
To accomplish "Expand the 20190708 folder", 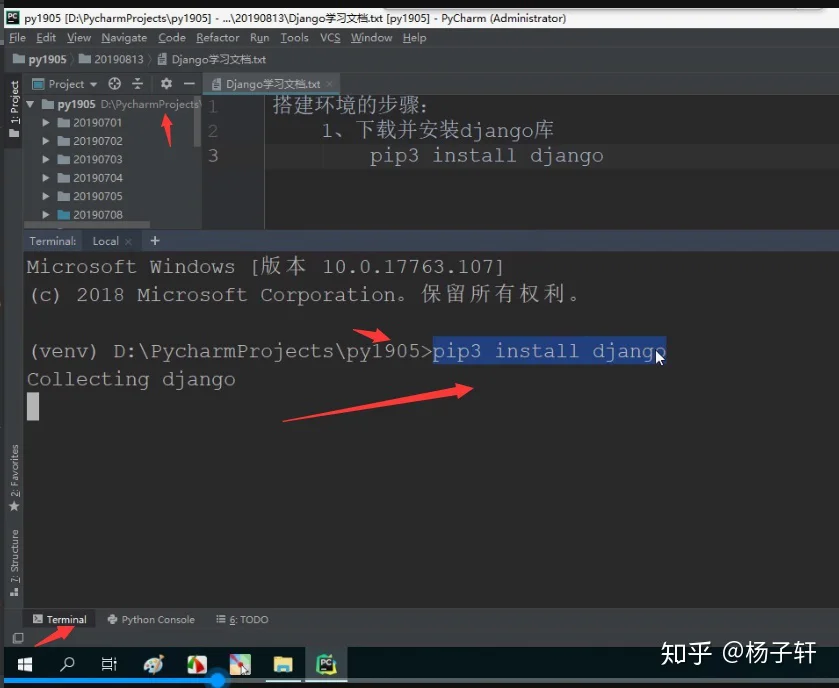I will pyautogui.click(x=46, y=215).
